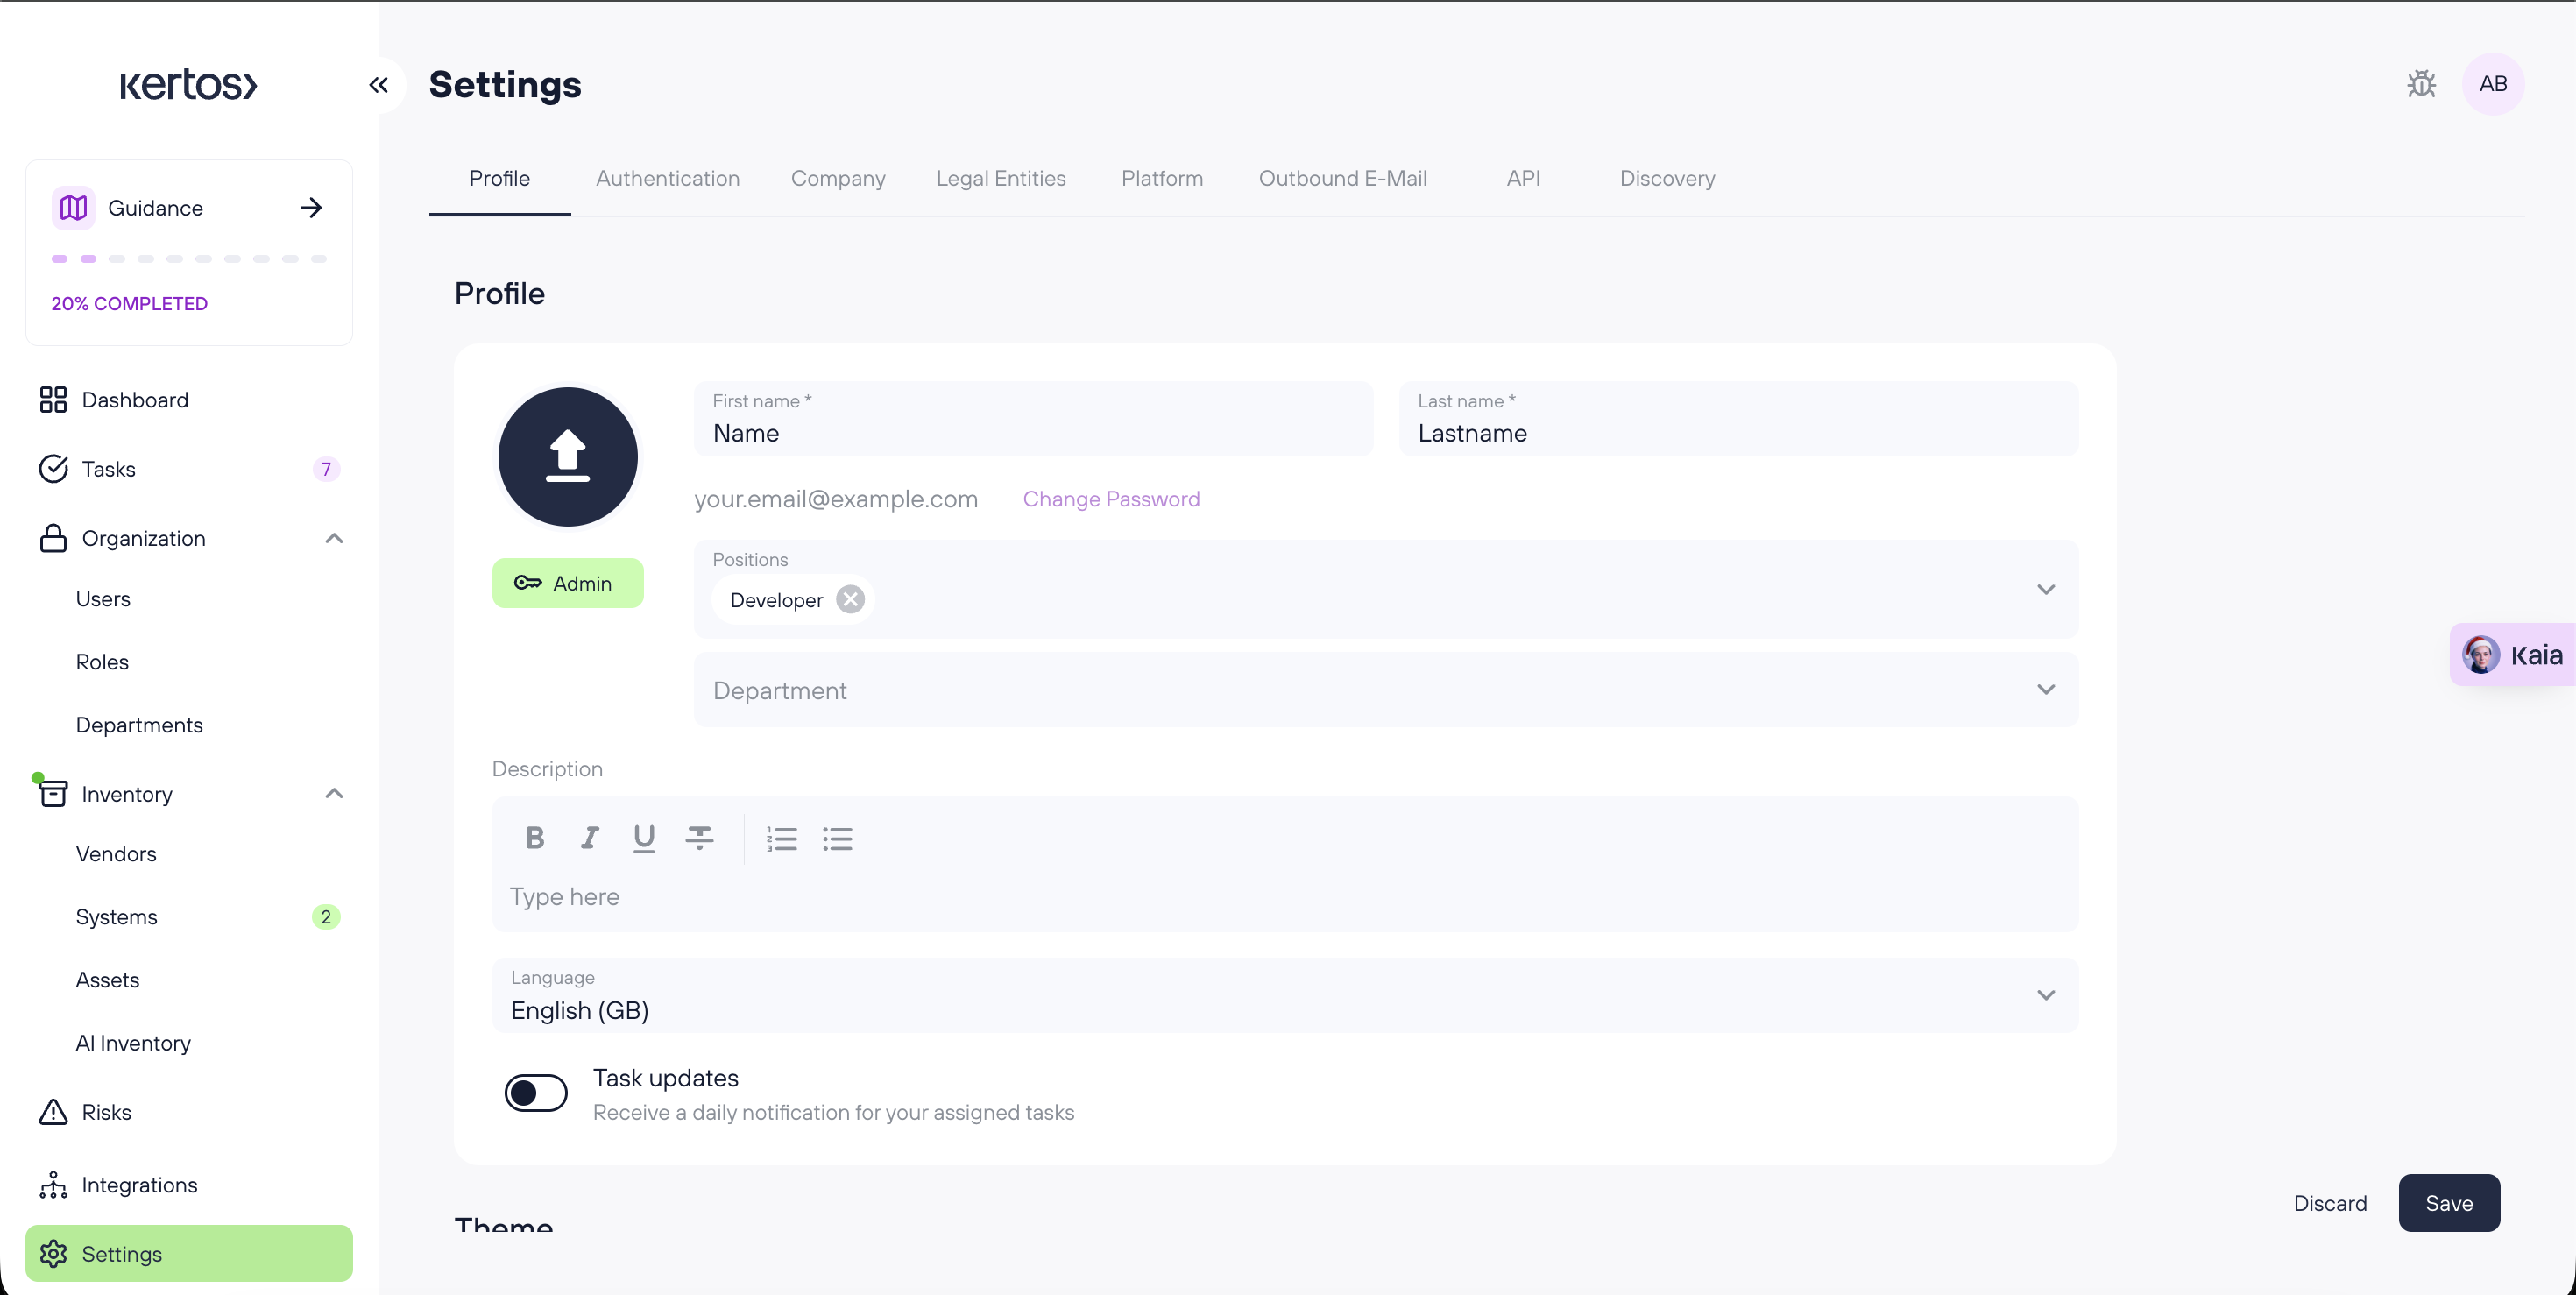Collapse the Organization menu section
The image size is (2576, 1295).
334,538
